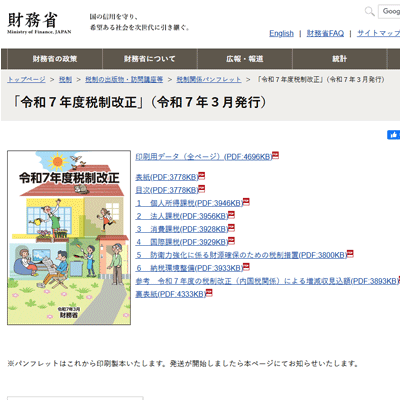Image resolution: width=400 pixels, height=400 pixels.
Task: Click PDF icon beside 個人所得課税 link
Action: (246, 202)
